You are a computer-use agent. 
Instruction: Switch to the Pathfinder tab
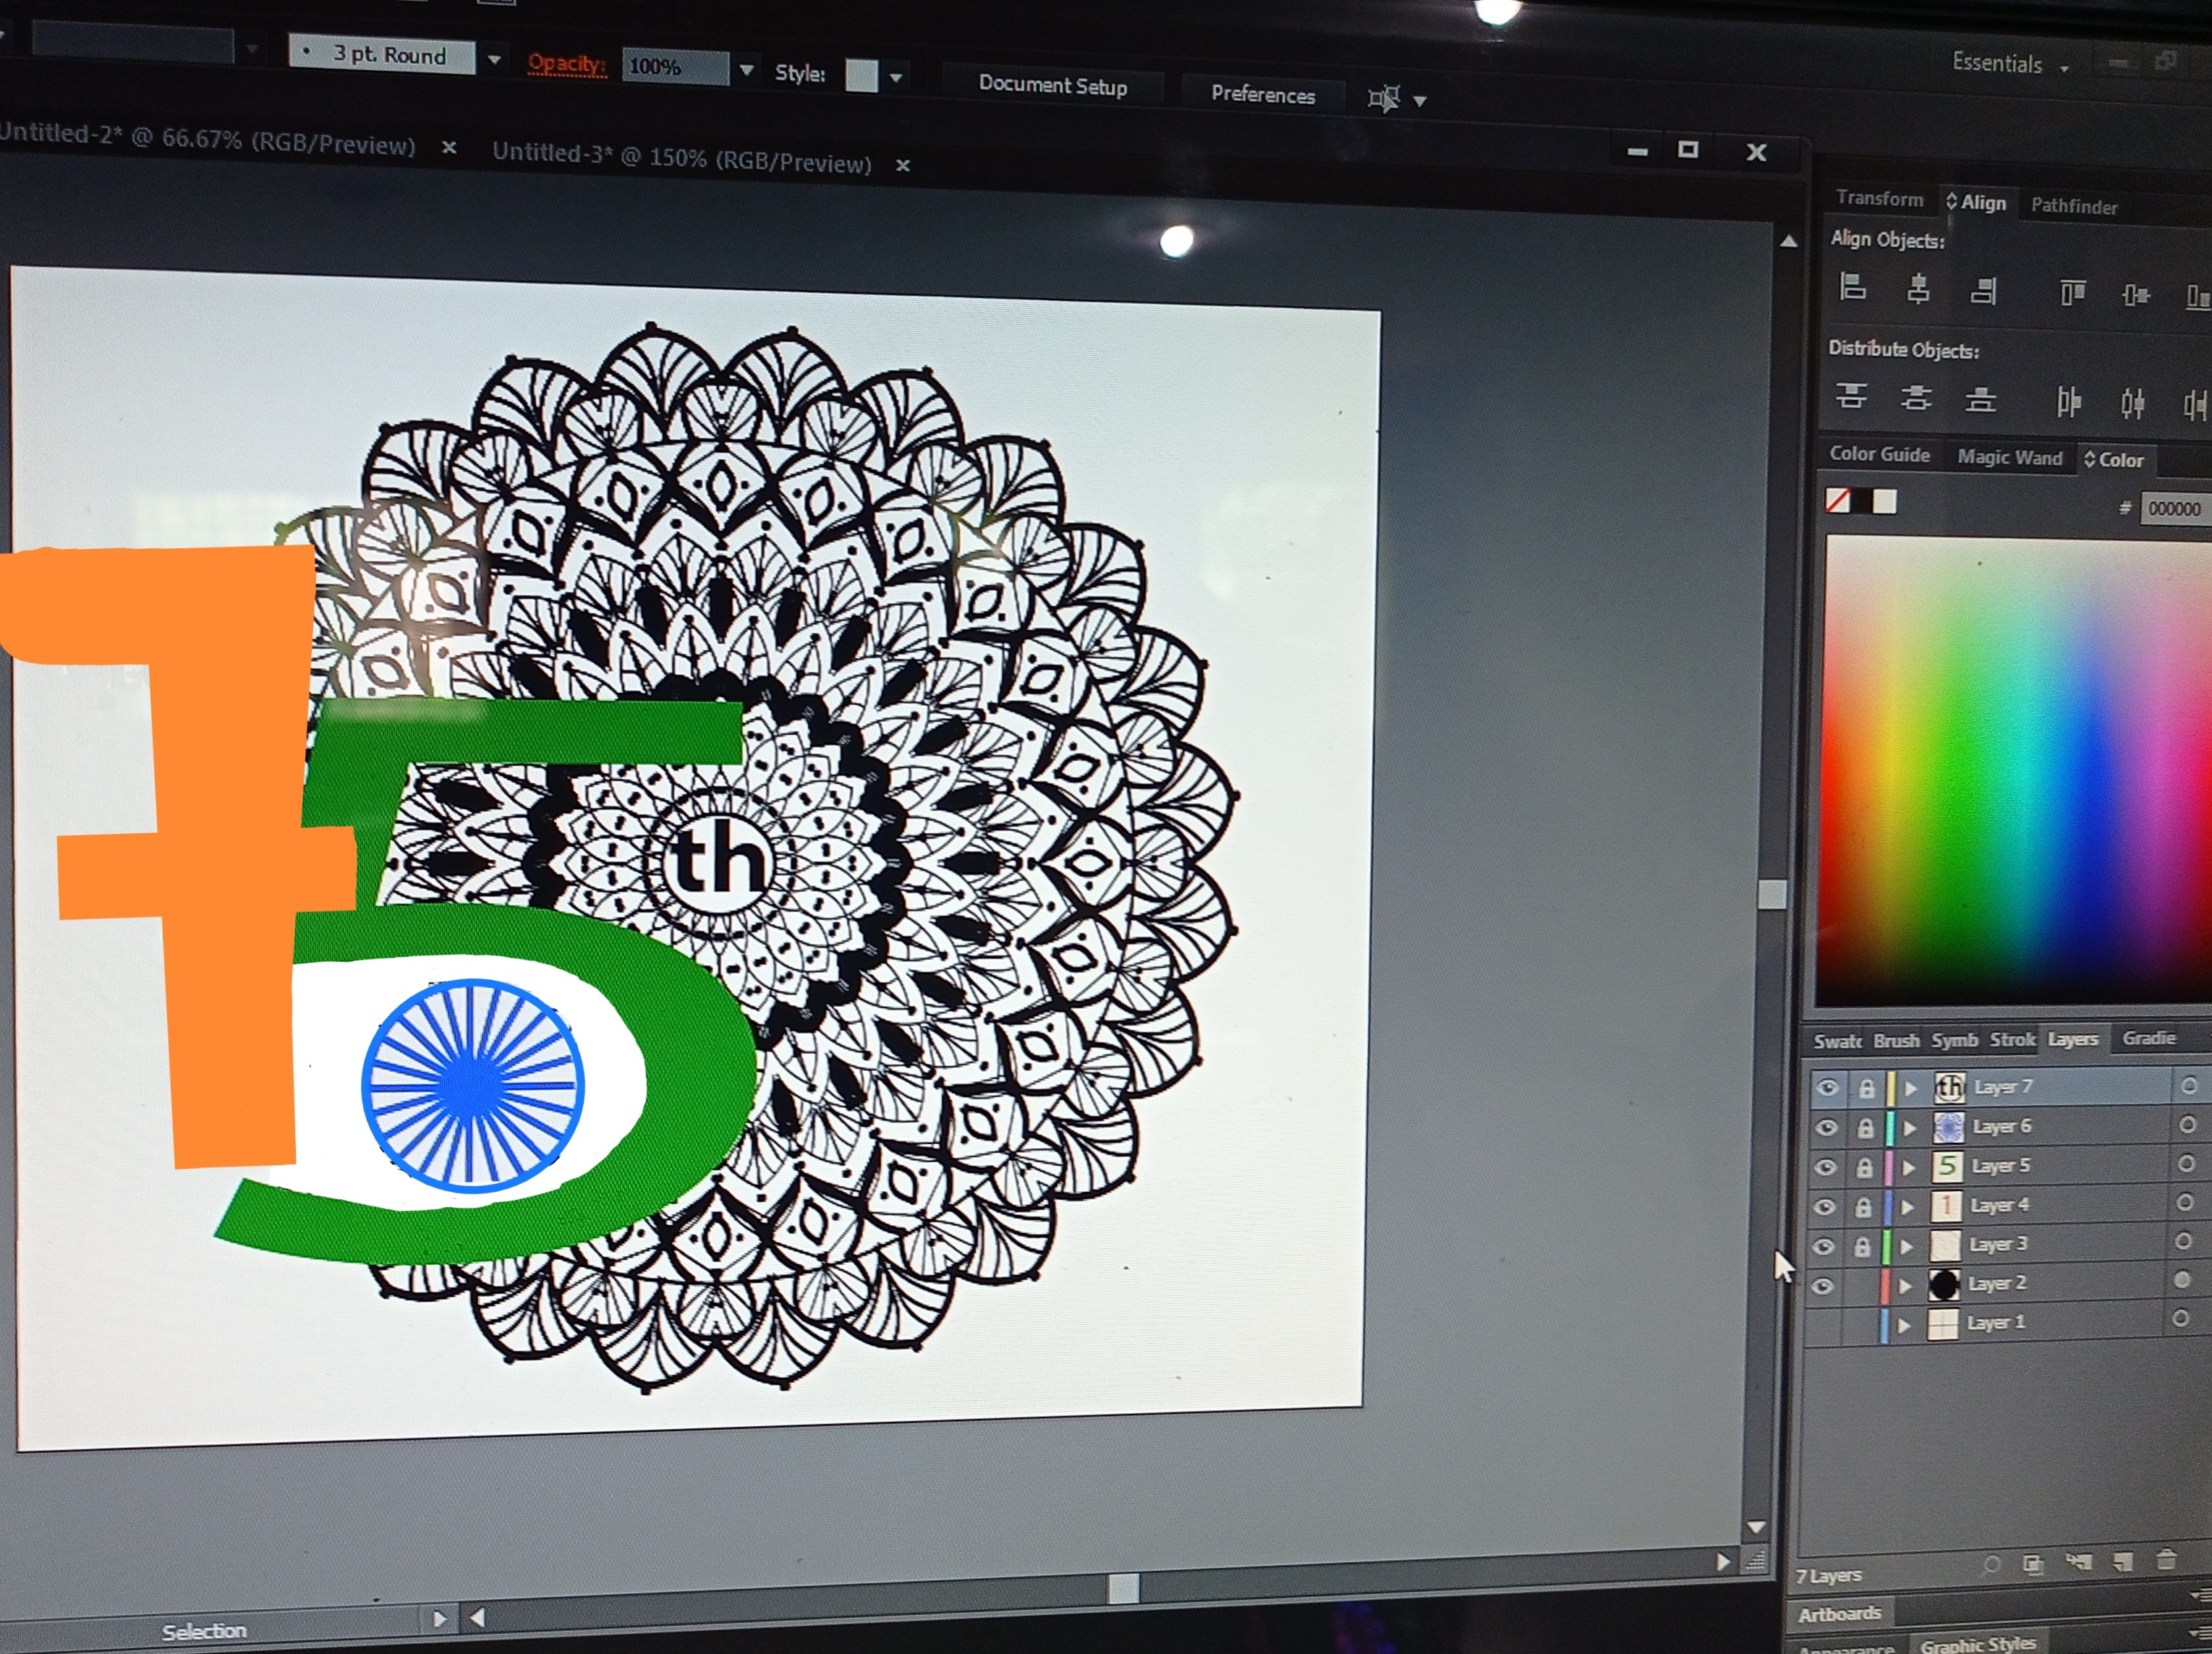click(2073, 207)
